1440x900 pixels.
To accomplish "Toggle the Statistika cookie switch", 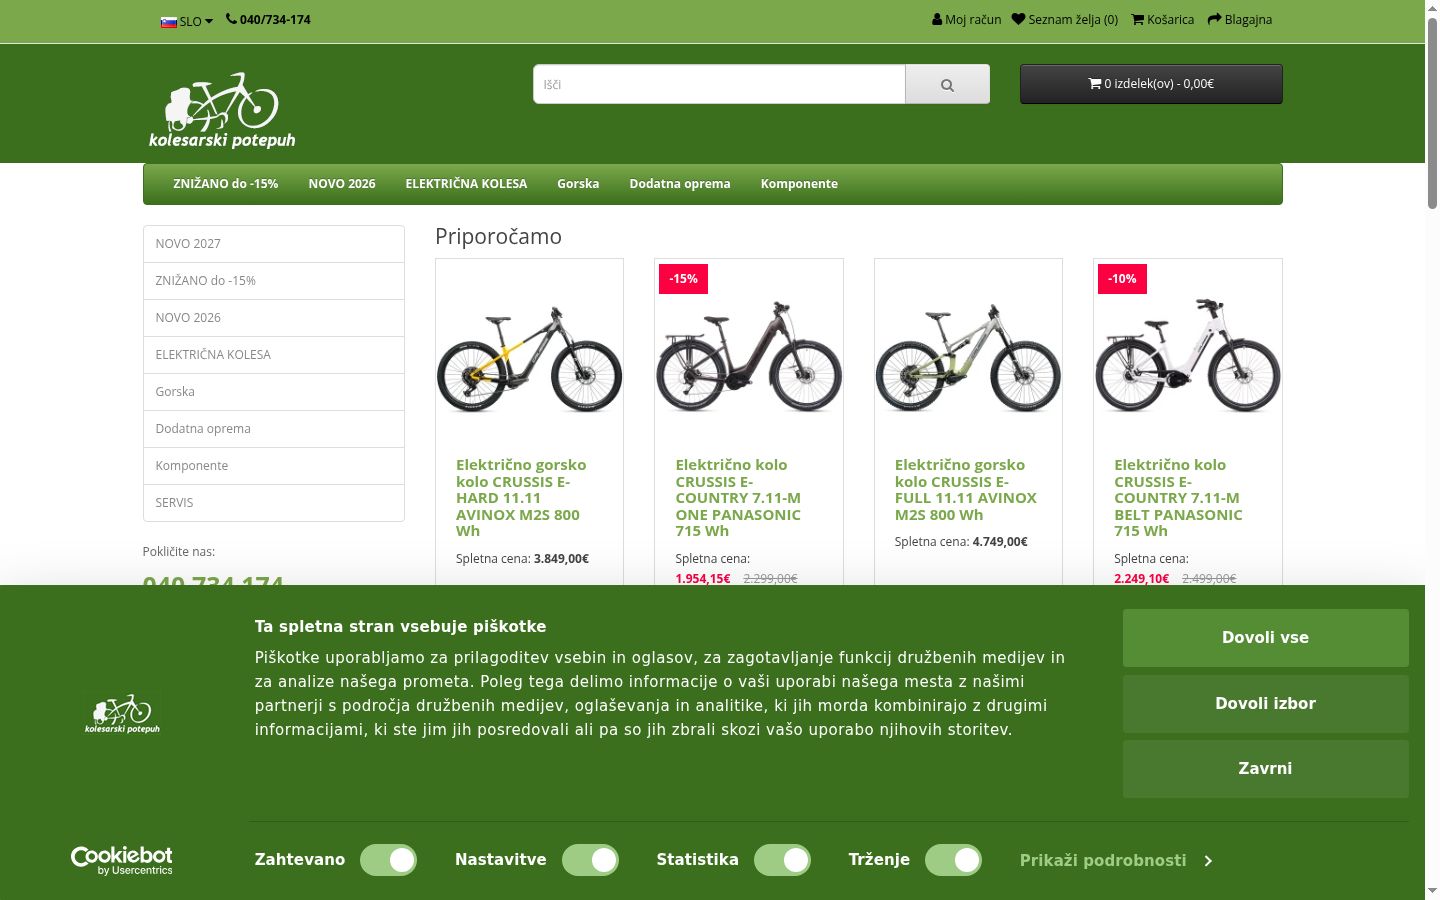I will pyautogui.click(x=782, y=860).
